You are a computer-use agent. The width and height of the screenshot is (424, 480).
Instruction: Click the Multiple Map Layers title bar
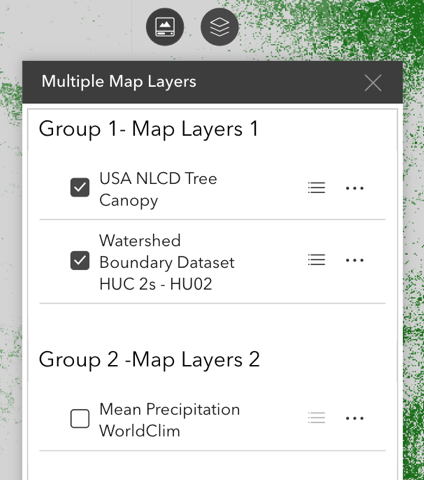pos(212,82)
